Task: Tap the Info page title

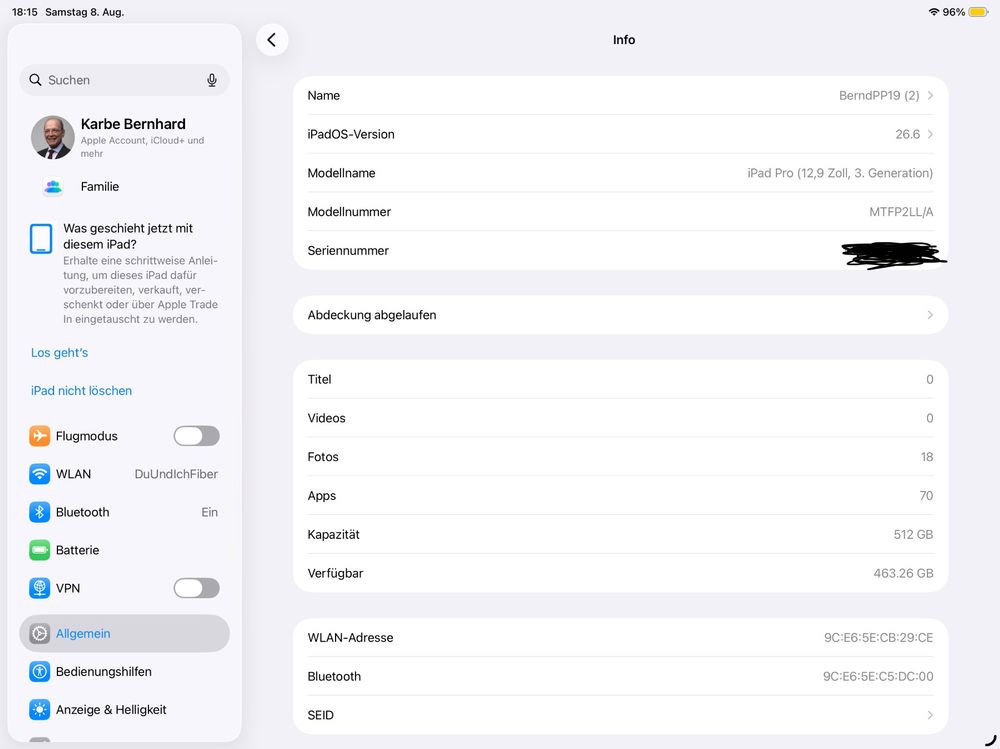Action: pos(624,40)
